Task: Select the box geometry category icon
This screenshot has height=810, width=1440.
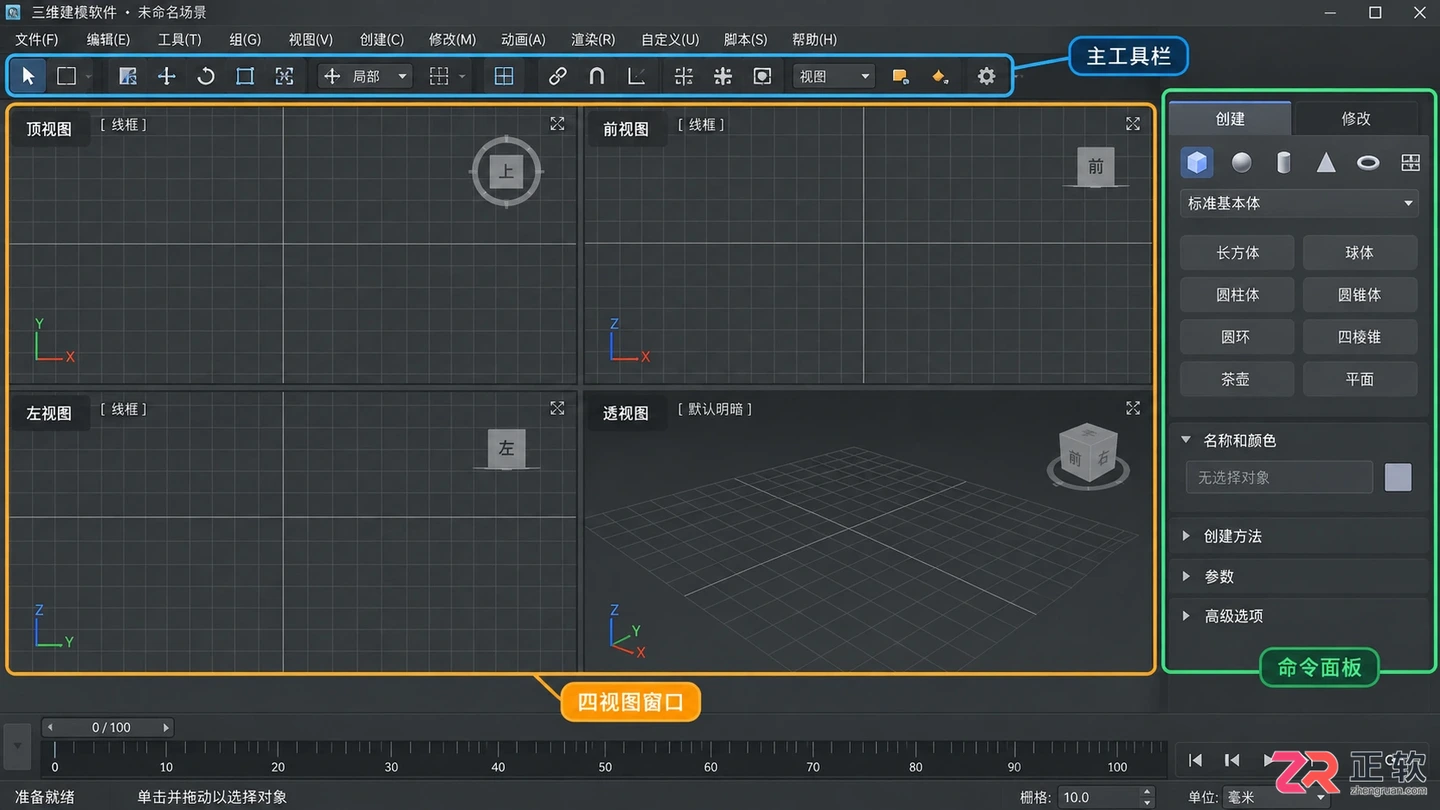Action: coord(1197,162)
